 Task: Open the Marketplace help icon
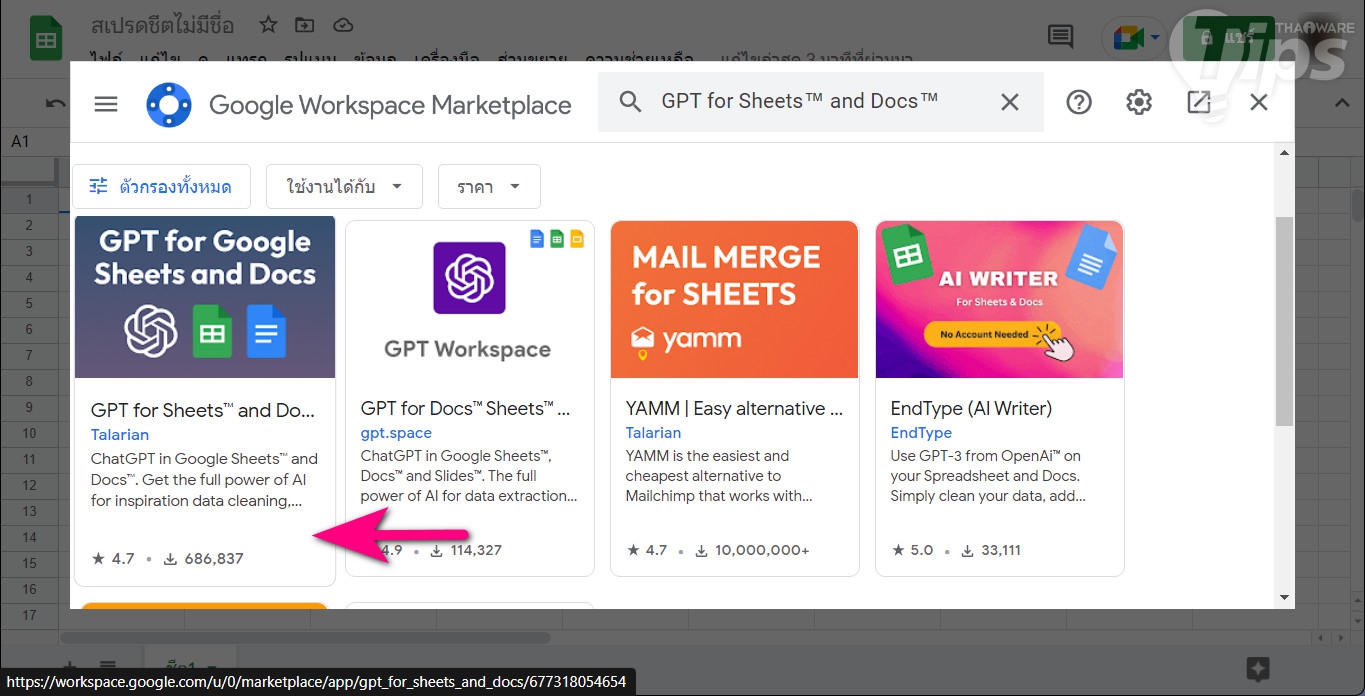[1079, 102]
